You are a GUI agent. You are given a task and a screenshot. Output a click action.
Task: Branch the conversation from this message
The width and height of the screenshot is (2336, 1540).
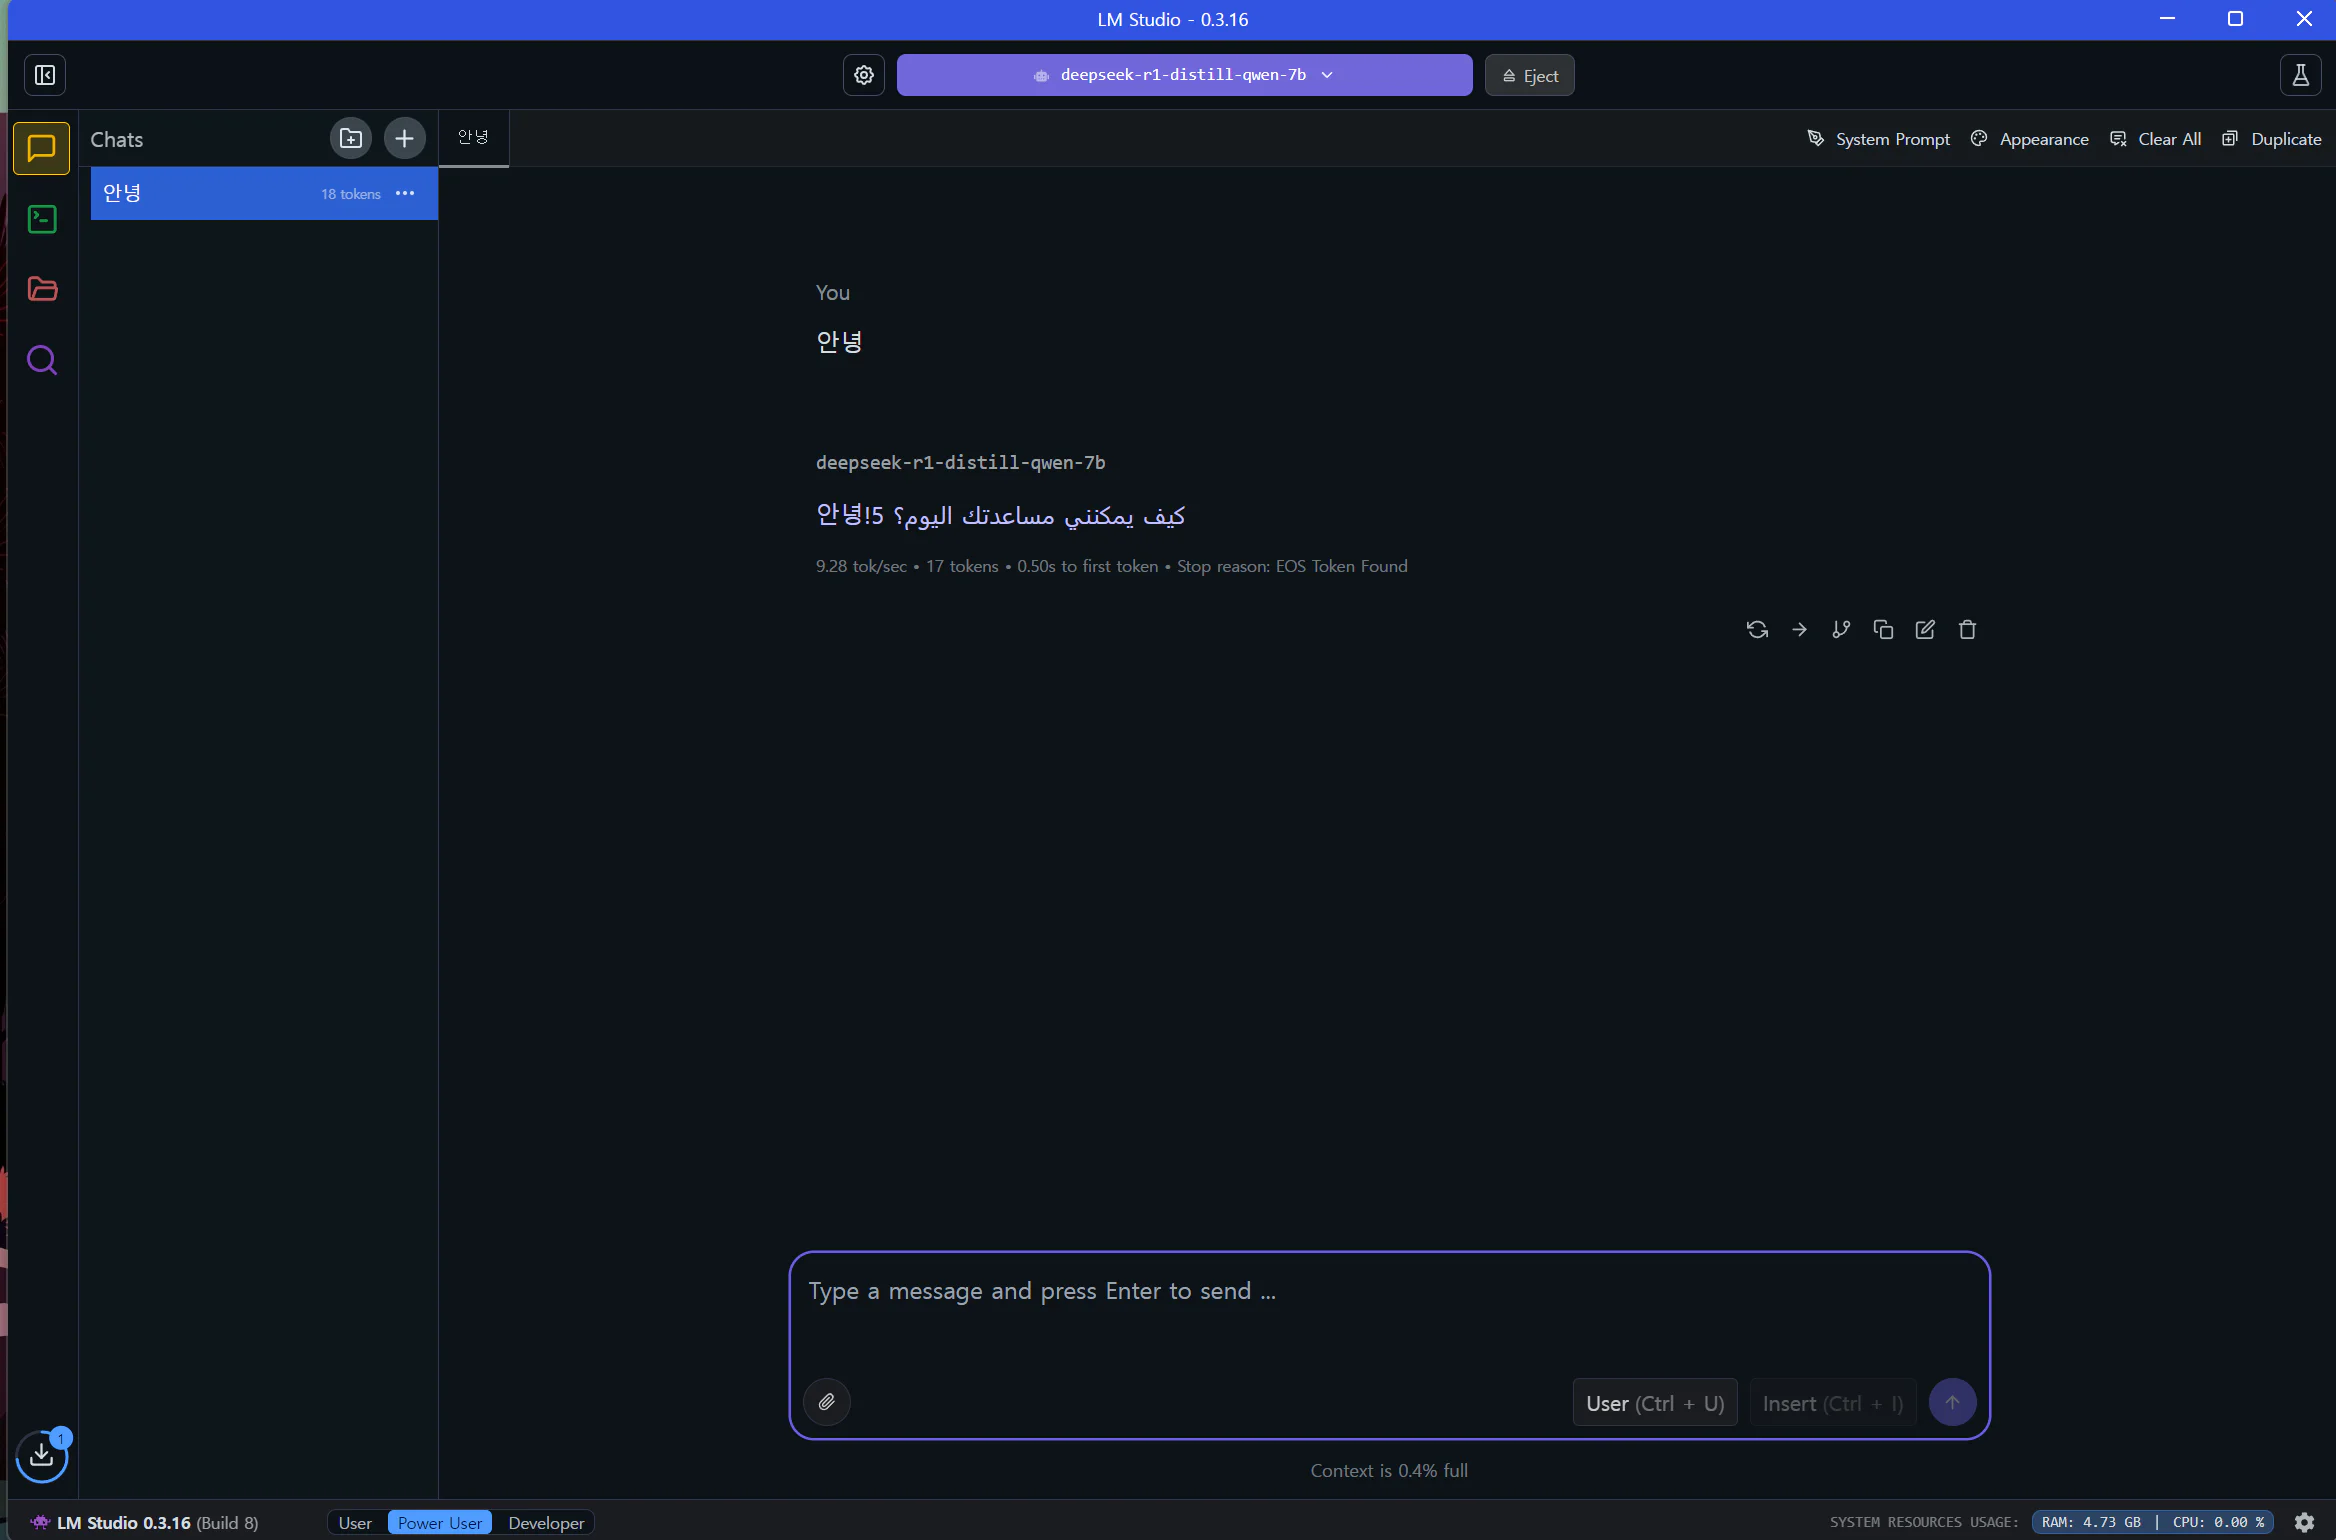click(1841, 629)
